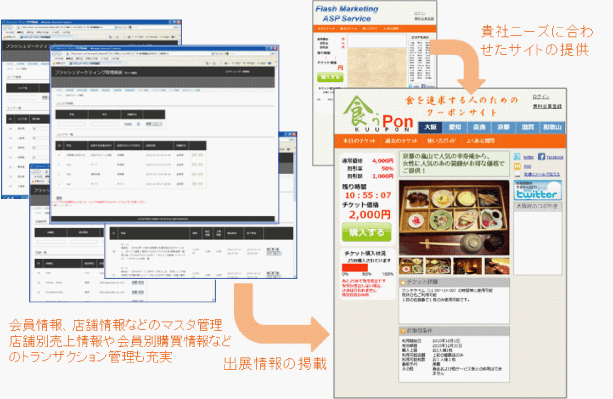Click the お取引条件 section header icon
613x399 pixels.
pos(403,331)
